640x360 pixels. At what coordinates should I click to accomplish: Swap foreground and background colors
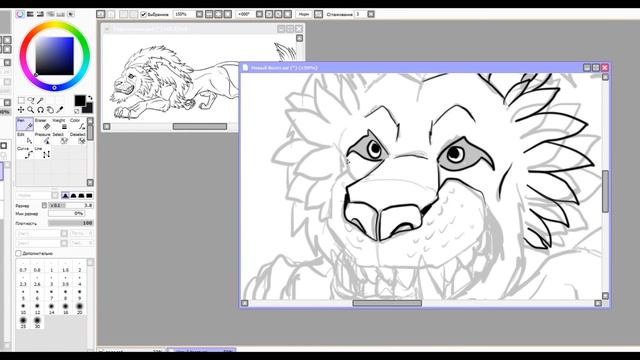tap(90, 98)
